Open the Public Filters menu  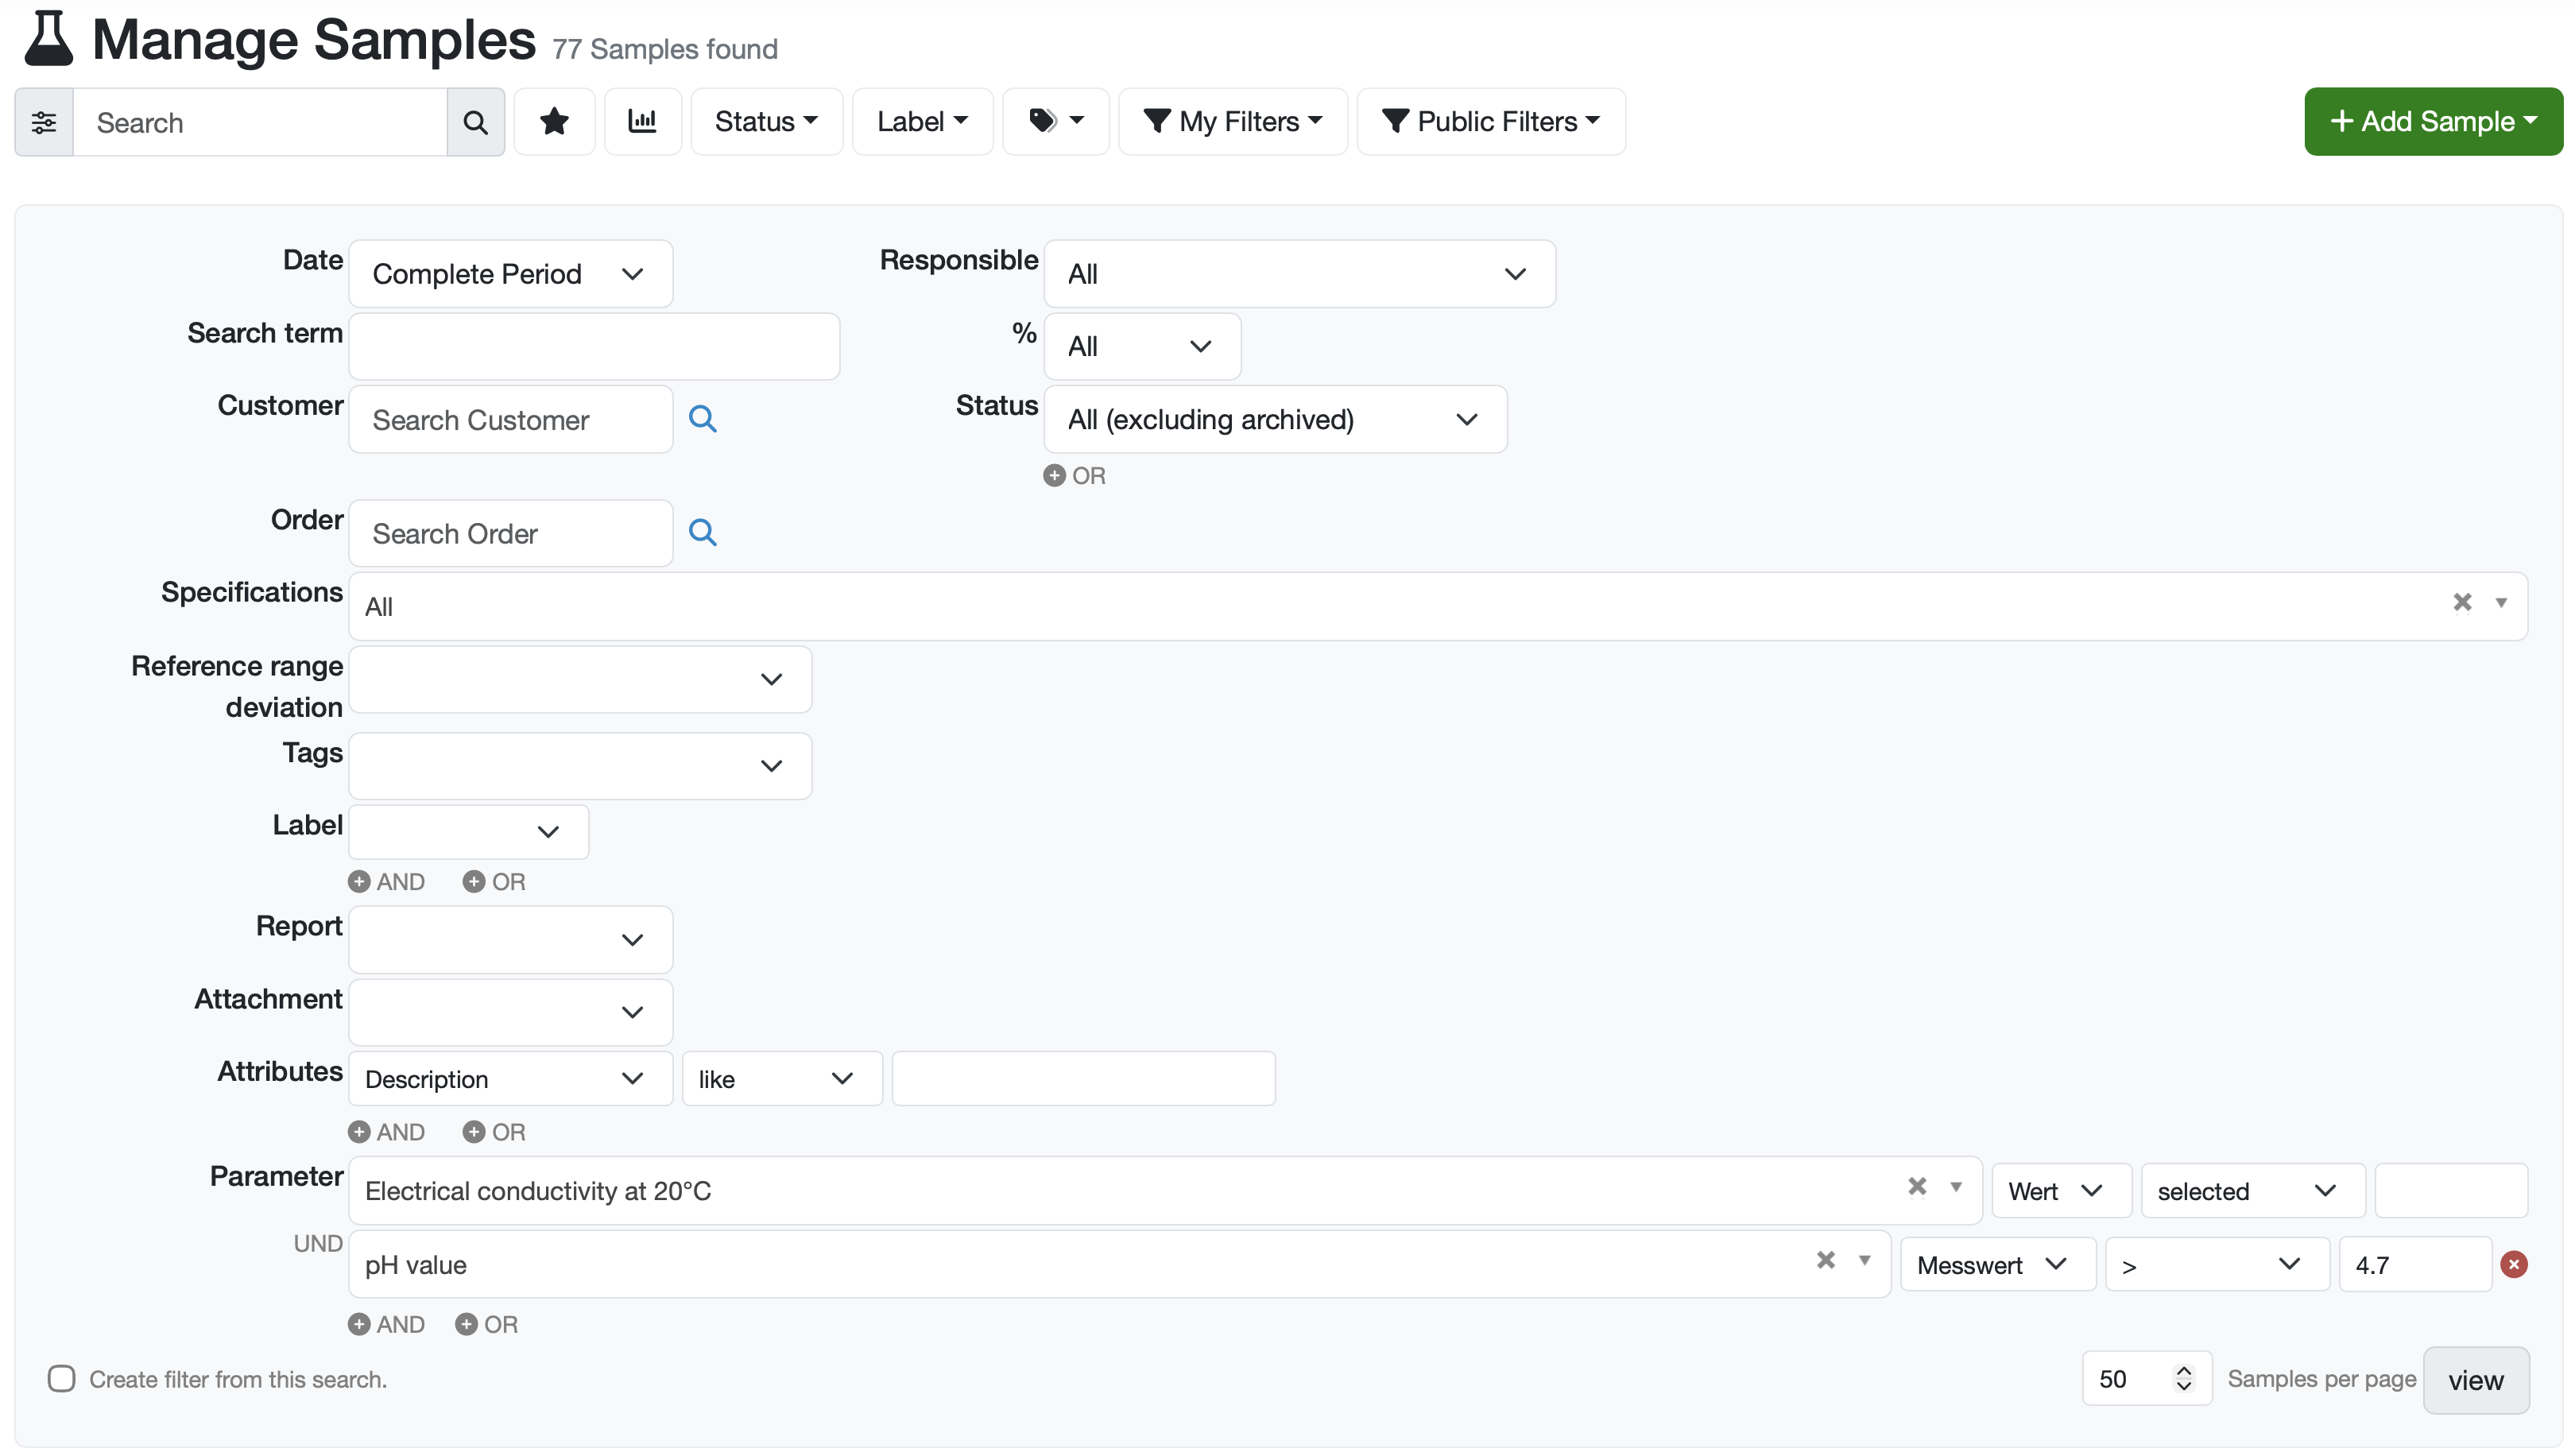tap(1490, 122)
